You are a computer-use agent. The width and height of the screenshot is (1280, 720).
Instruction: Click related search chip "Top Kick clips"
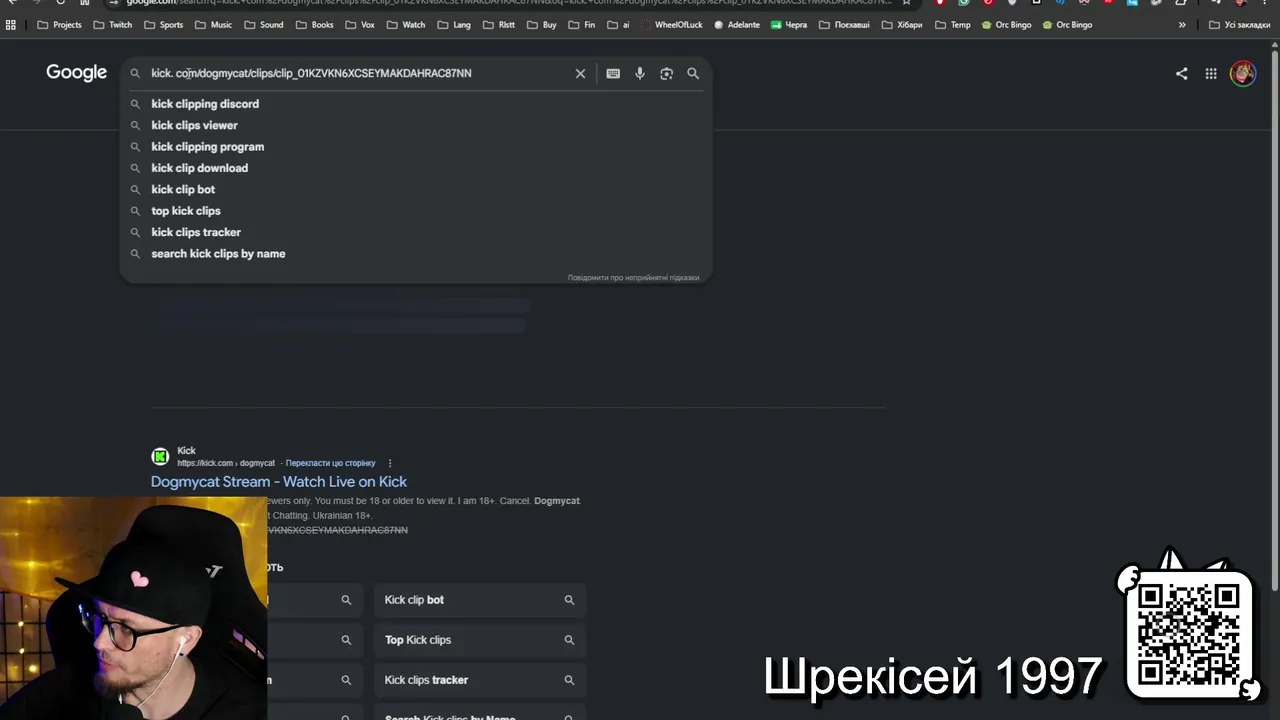coord(480,640)
